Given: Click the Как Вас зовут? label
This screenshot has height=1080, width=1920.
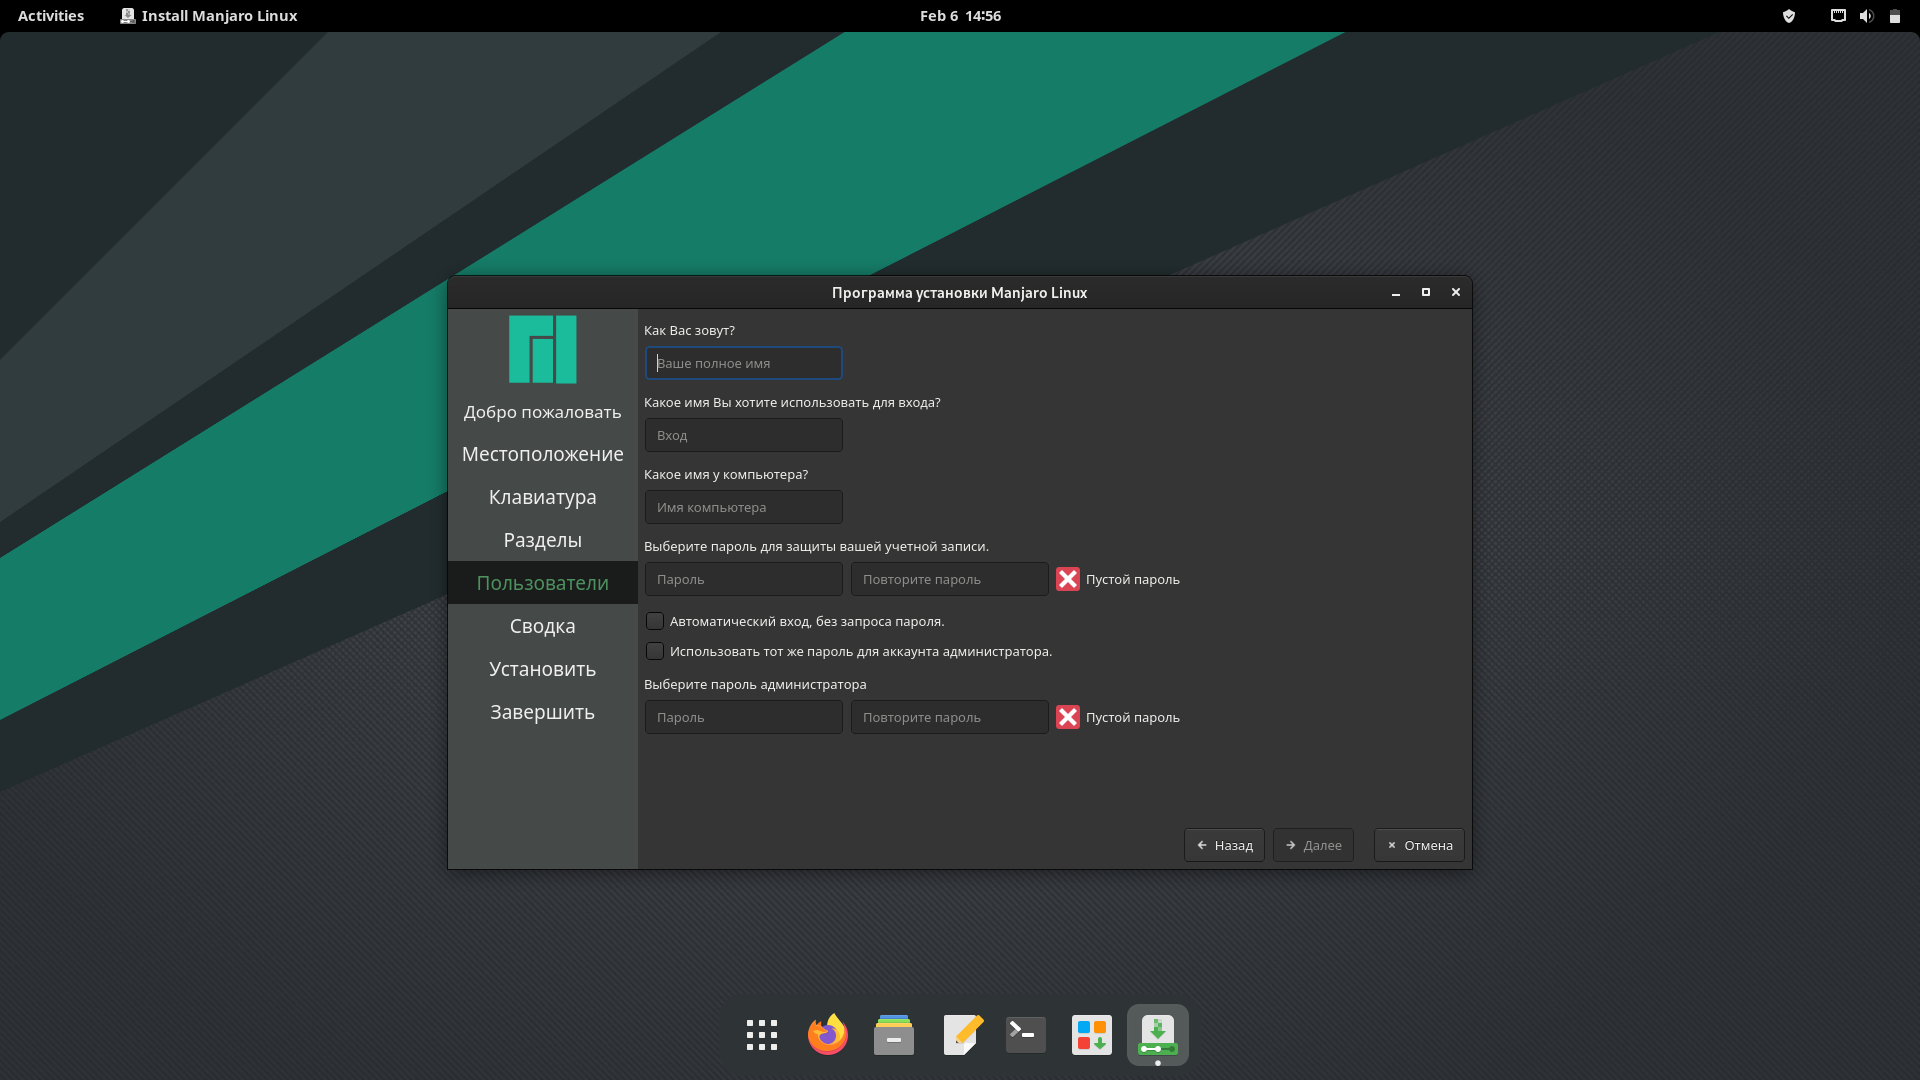Looking at the screenshot, I should coord(689,330).
